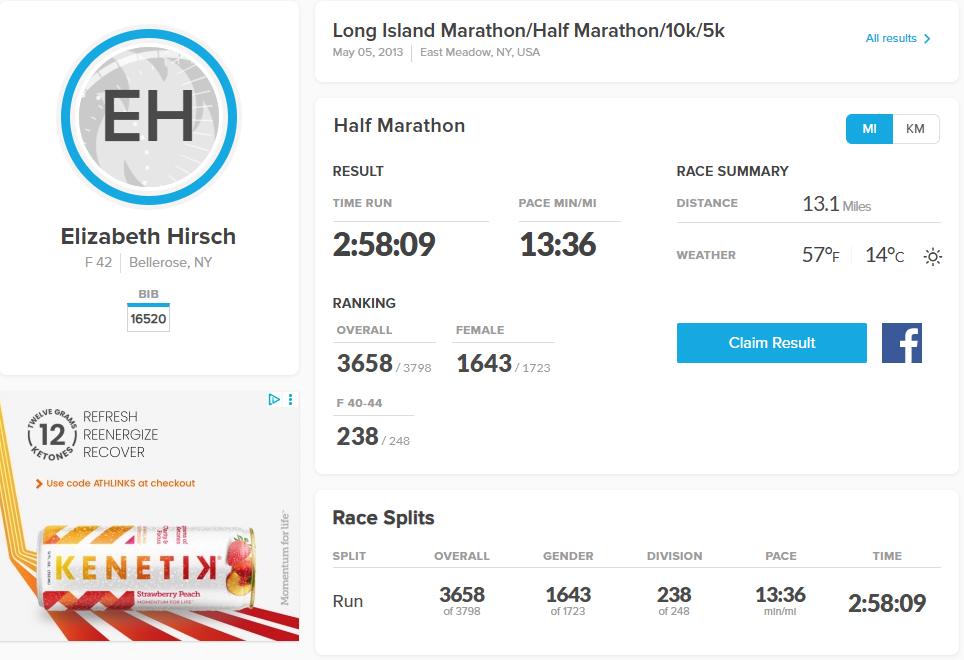This screenshot has height=660, width=964.
Task: Click the bib number 16520 box
Action: click(148, 319)
